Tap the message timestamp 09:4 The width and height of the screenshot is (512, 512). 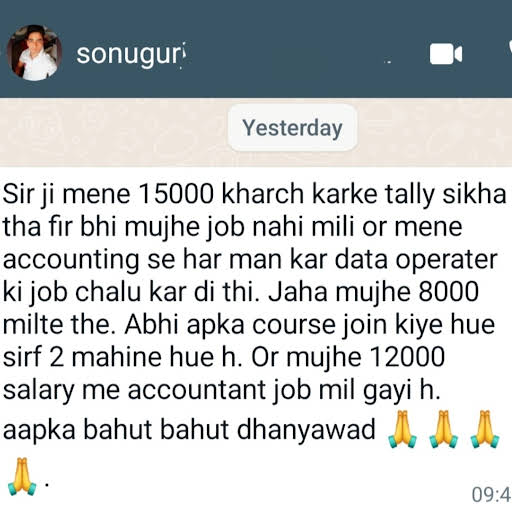coord(492,494)
